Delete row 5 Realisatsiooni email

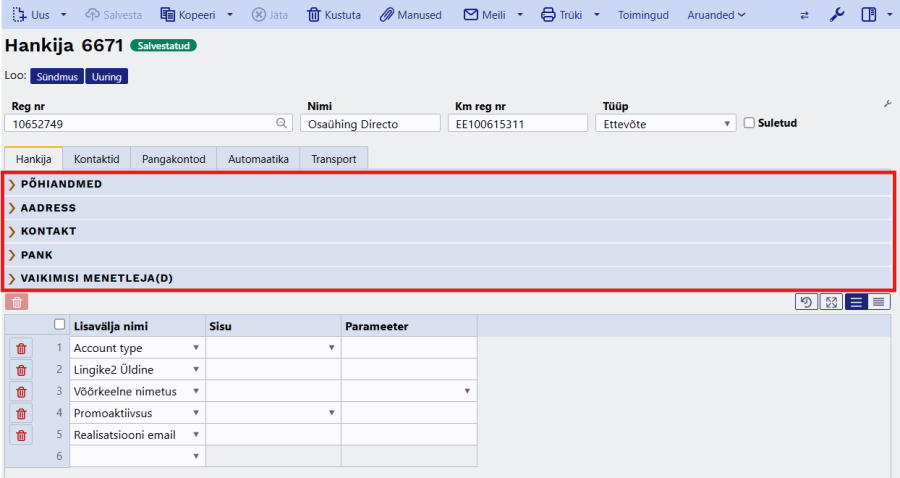tap(21, 435)
